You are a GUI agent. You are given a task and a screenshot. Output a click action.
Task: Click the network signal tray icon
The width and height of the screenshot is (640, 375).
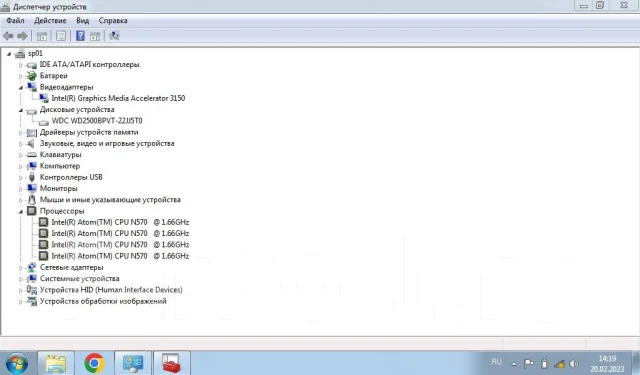559,364
